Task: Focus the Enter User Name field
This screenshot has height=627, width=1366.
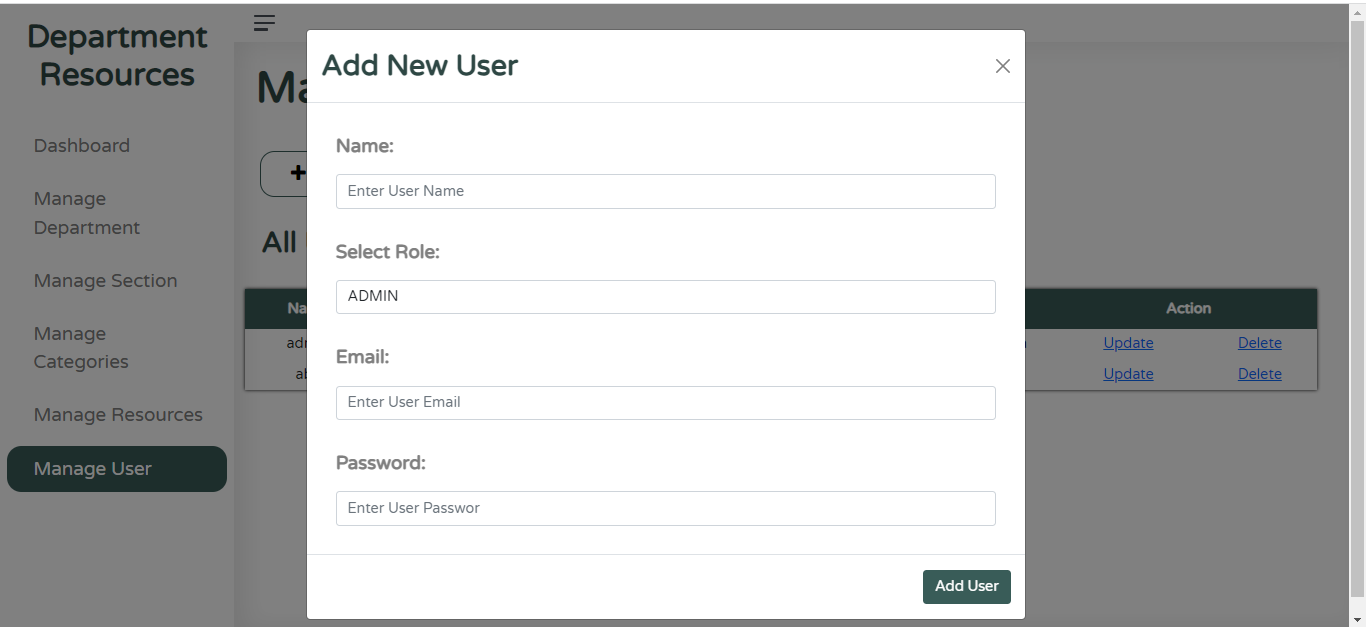Action: point(665,191)
